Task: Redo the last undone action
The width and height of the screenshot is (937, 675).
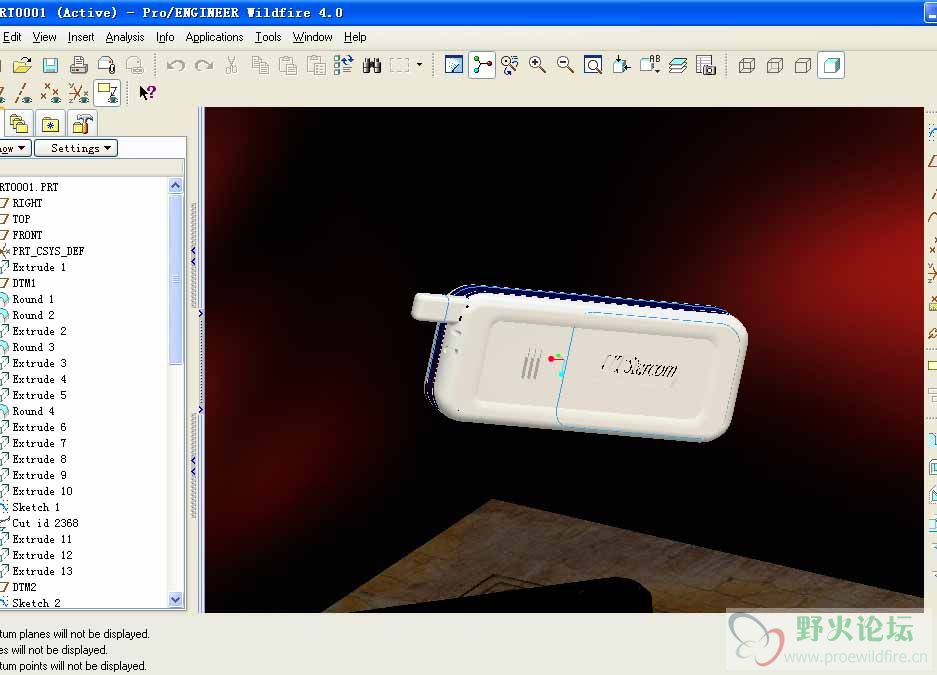Action: (x=204, y=65)
